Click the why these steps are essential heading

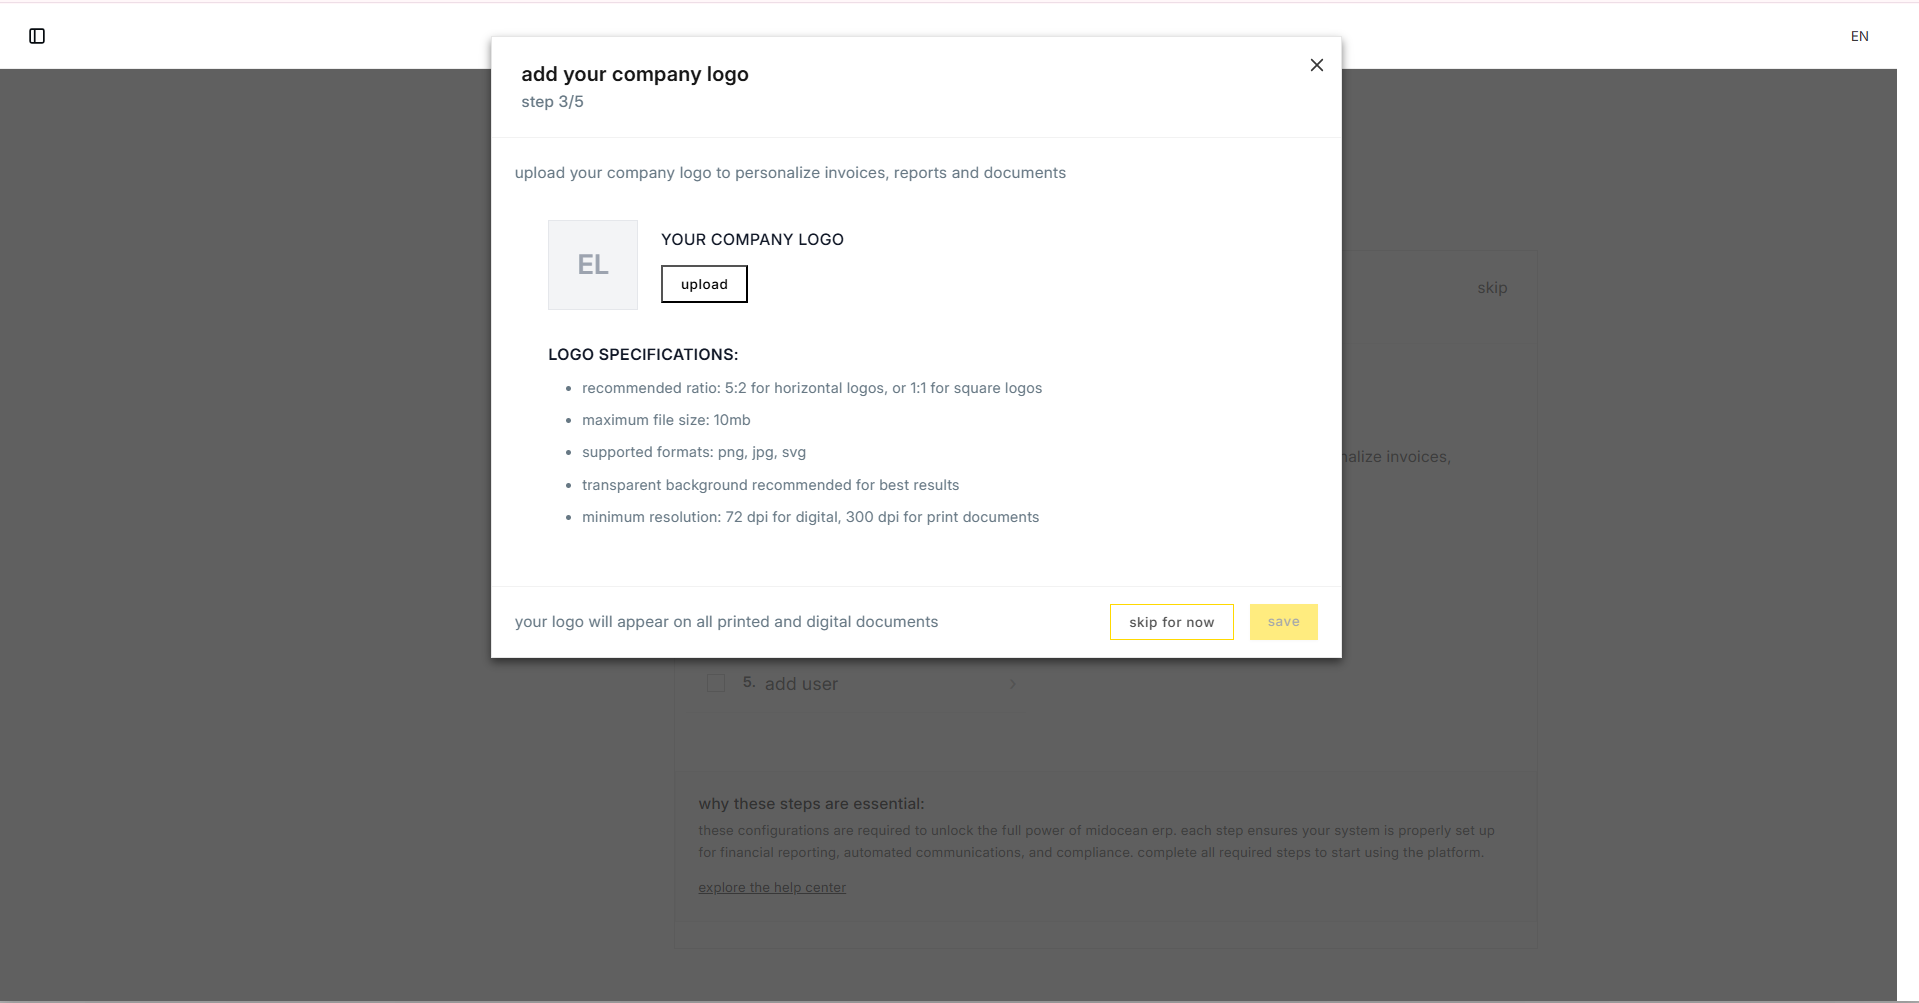811,803
